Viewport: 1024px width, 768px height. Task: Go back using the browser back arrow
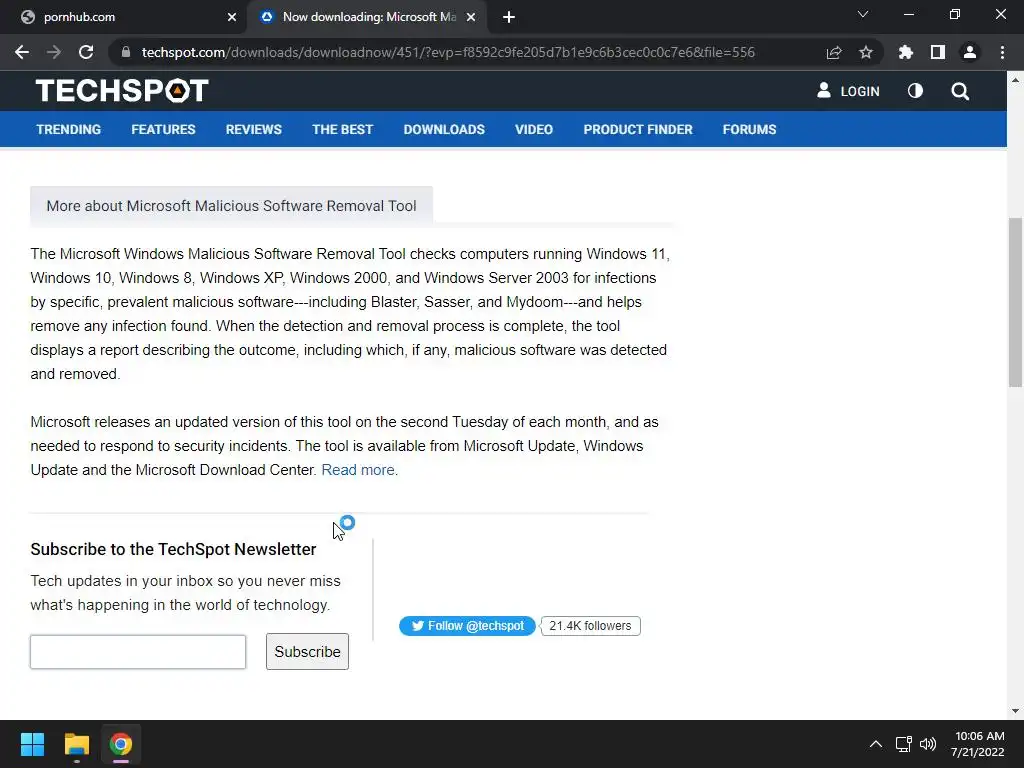pyautogui.click(x=22, y=52)
